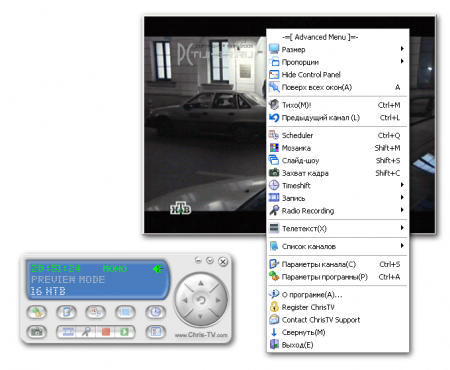Click the clock timeshift button on control panel
450x370 pixels.
coord(155,312)
